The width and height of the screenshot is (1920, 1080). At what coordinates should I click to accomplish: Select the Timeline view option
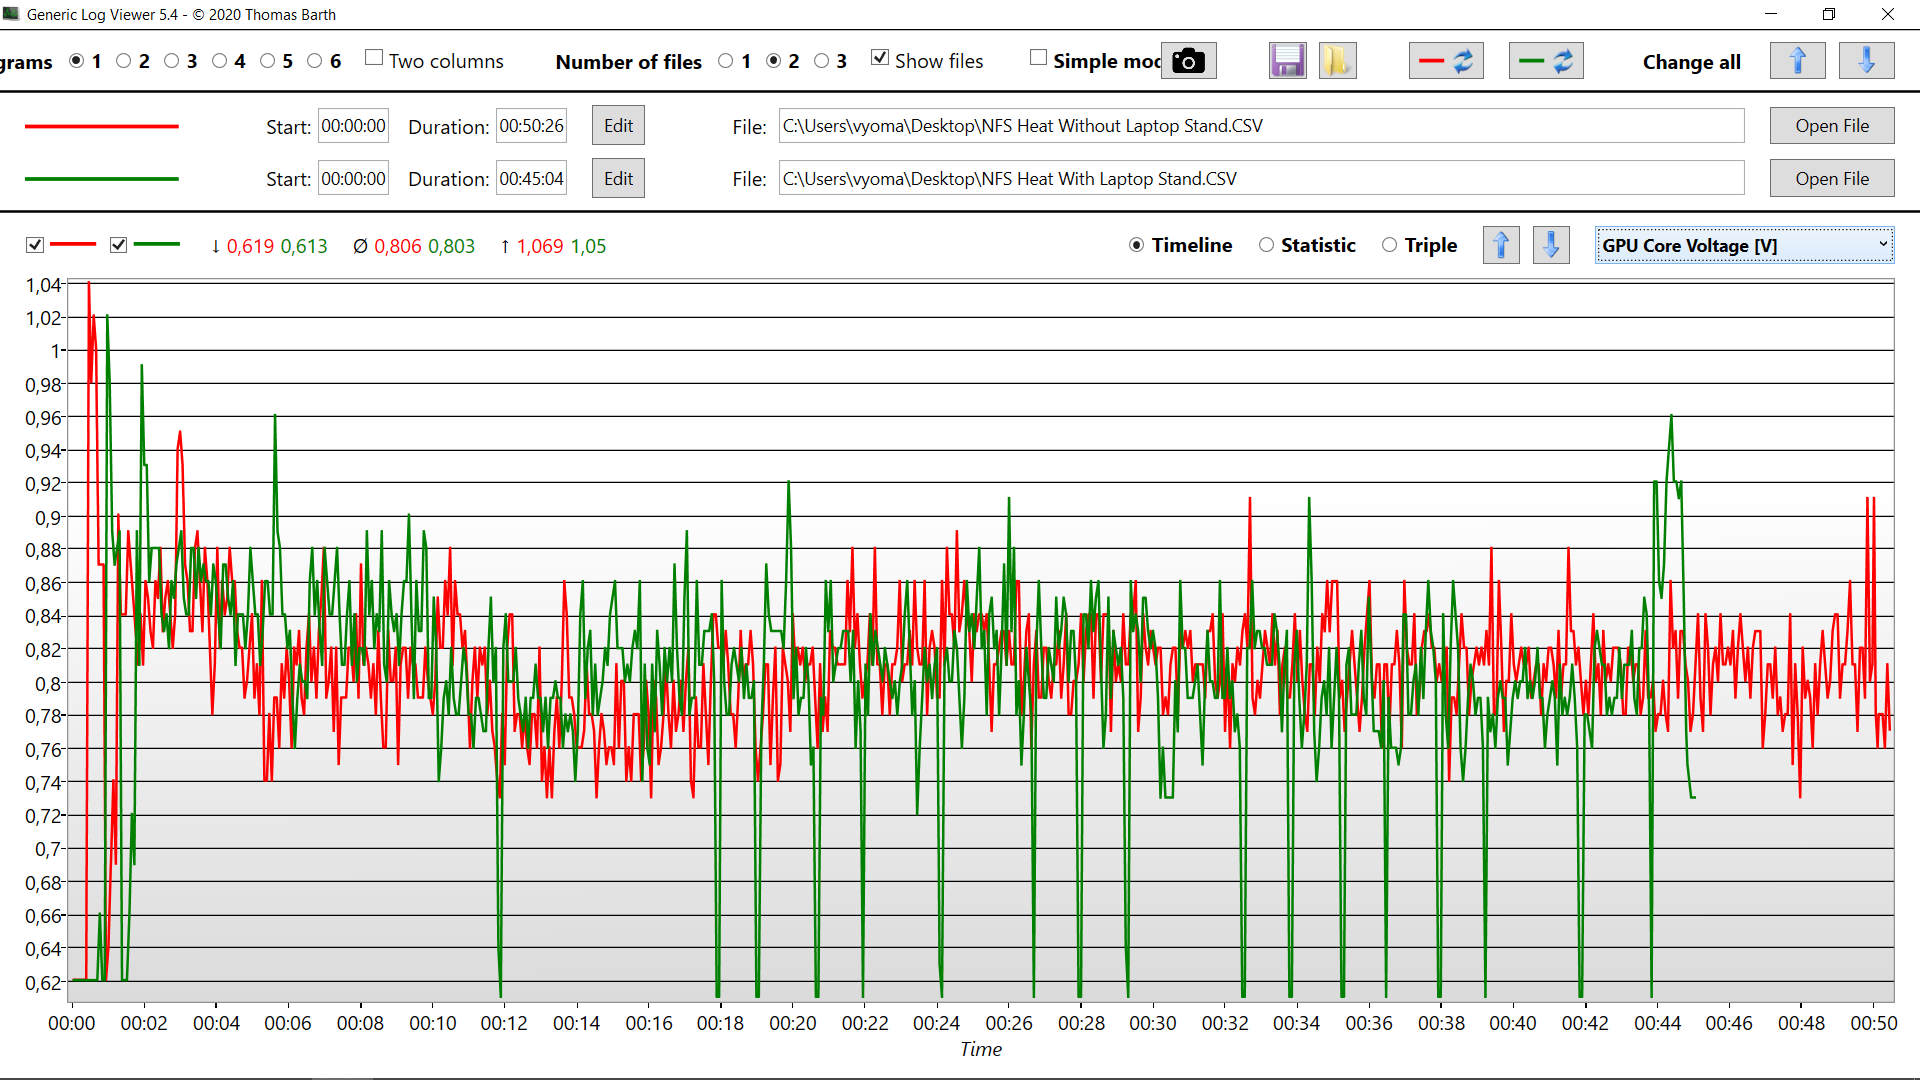pyautogui.click(x=1137, y=245)
